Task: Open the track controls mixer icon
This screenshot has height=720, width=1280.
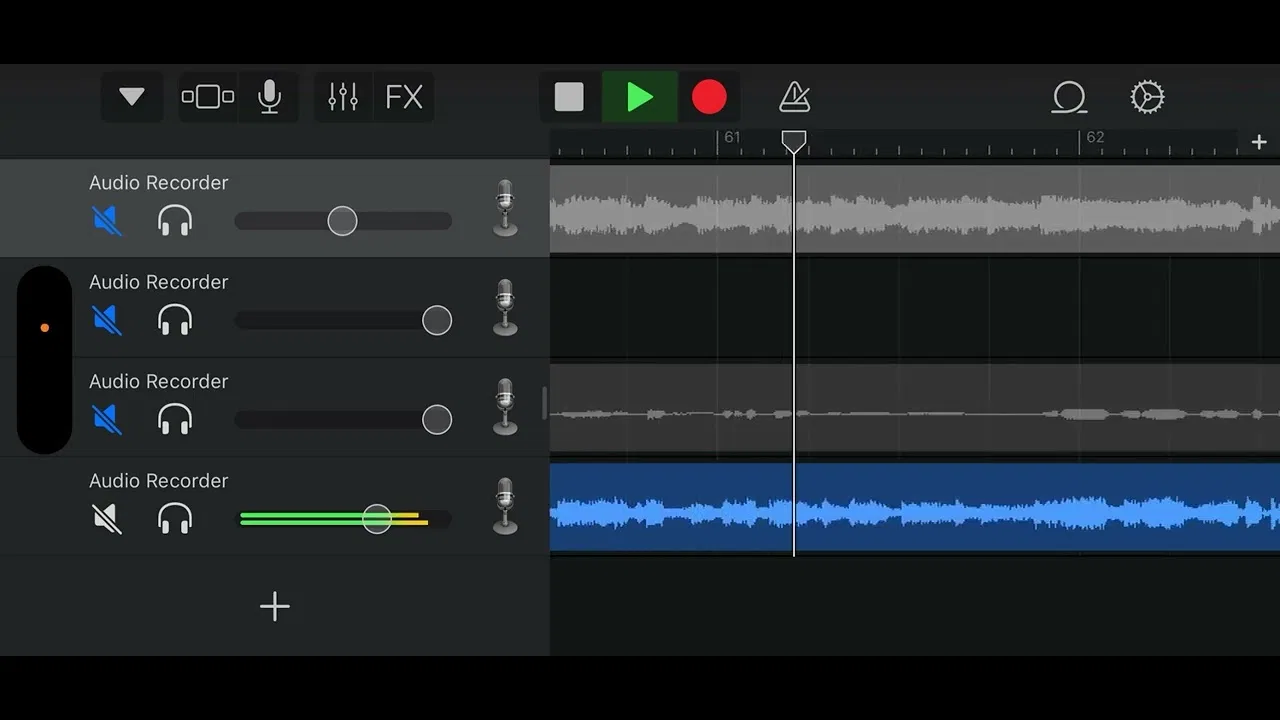Action: coord(343,97)
